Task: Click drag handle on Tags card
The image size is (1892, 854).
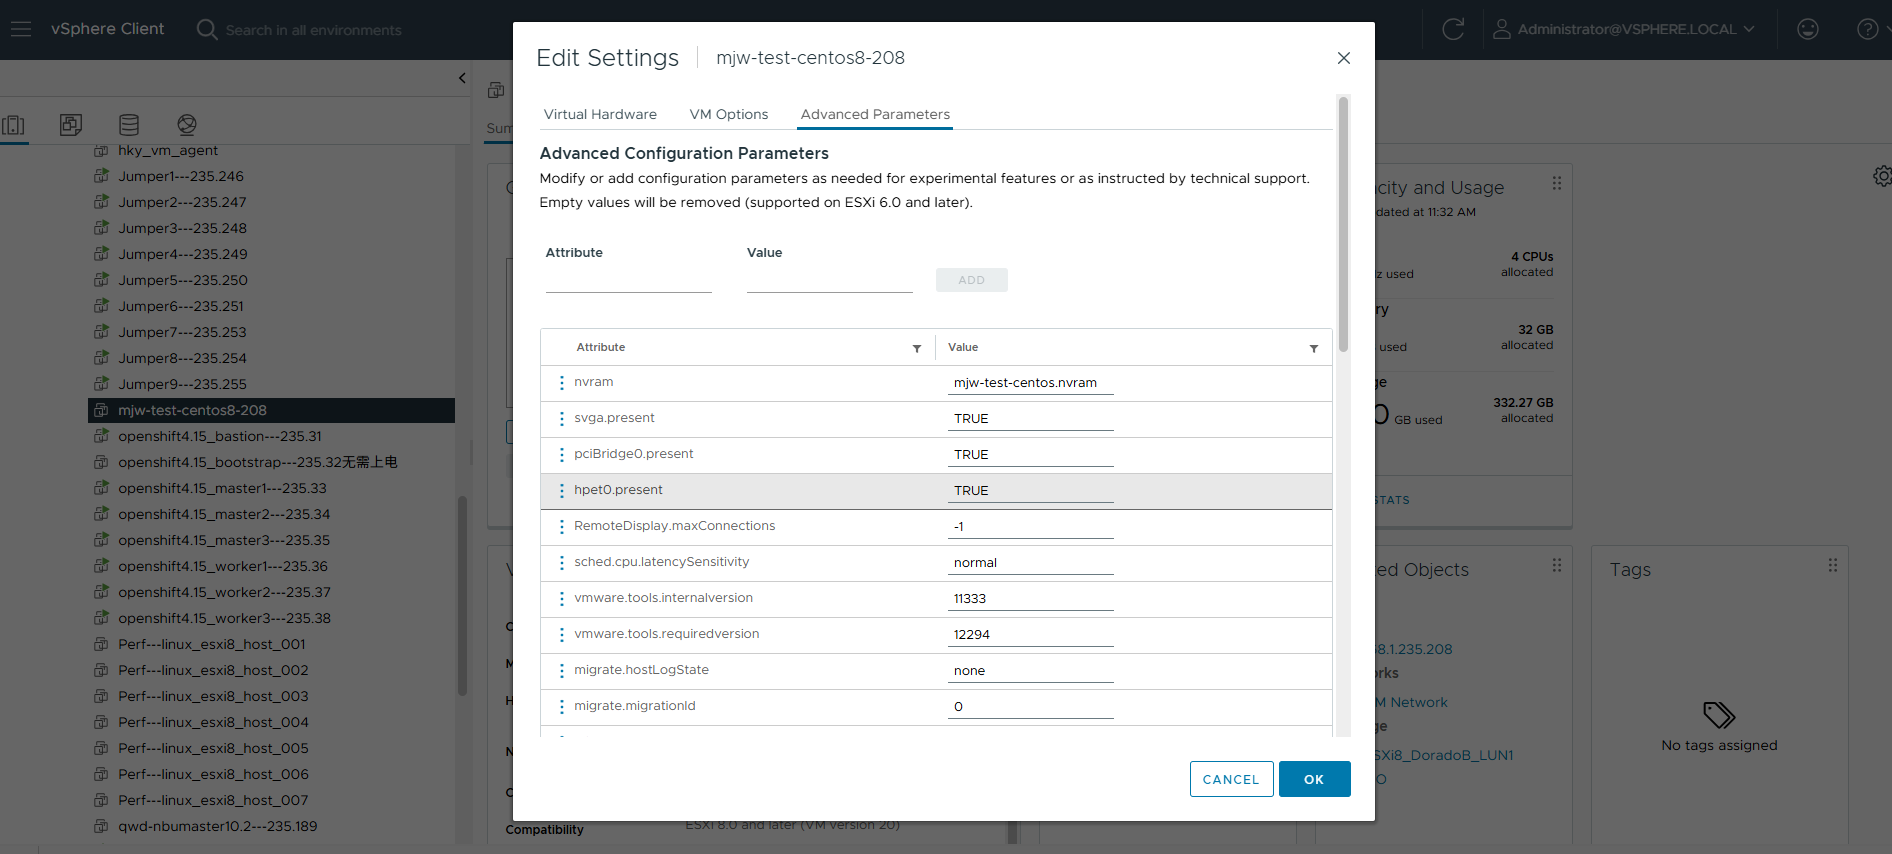Action: (x=1832, y=565)
